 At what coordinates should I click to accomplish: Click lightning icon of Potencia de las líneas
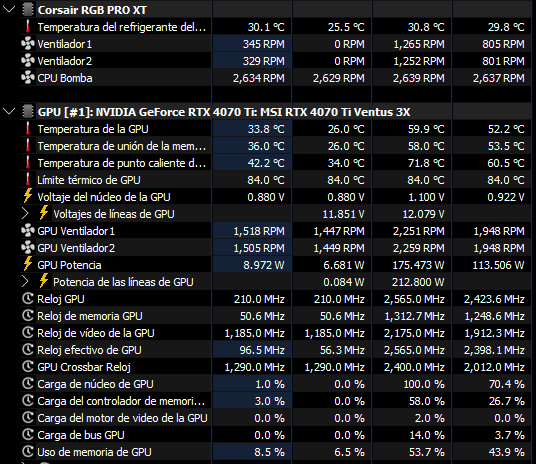[x=44, y=281]
